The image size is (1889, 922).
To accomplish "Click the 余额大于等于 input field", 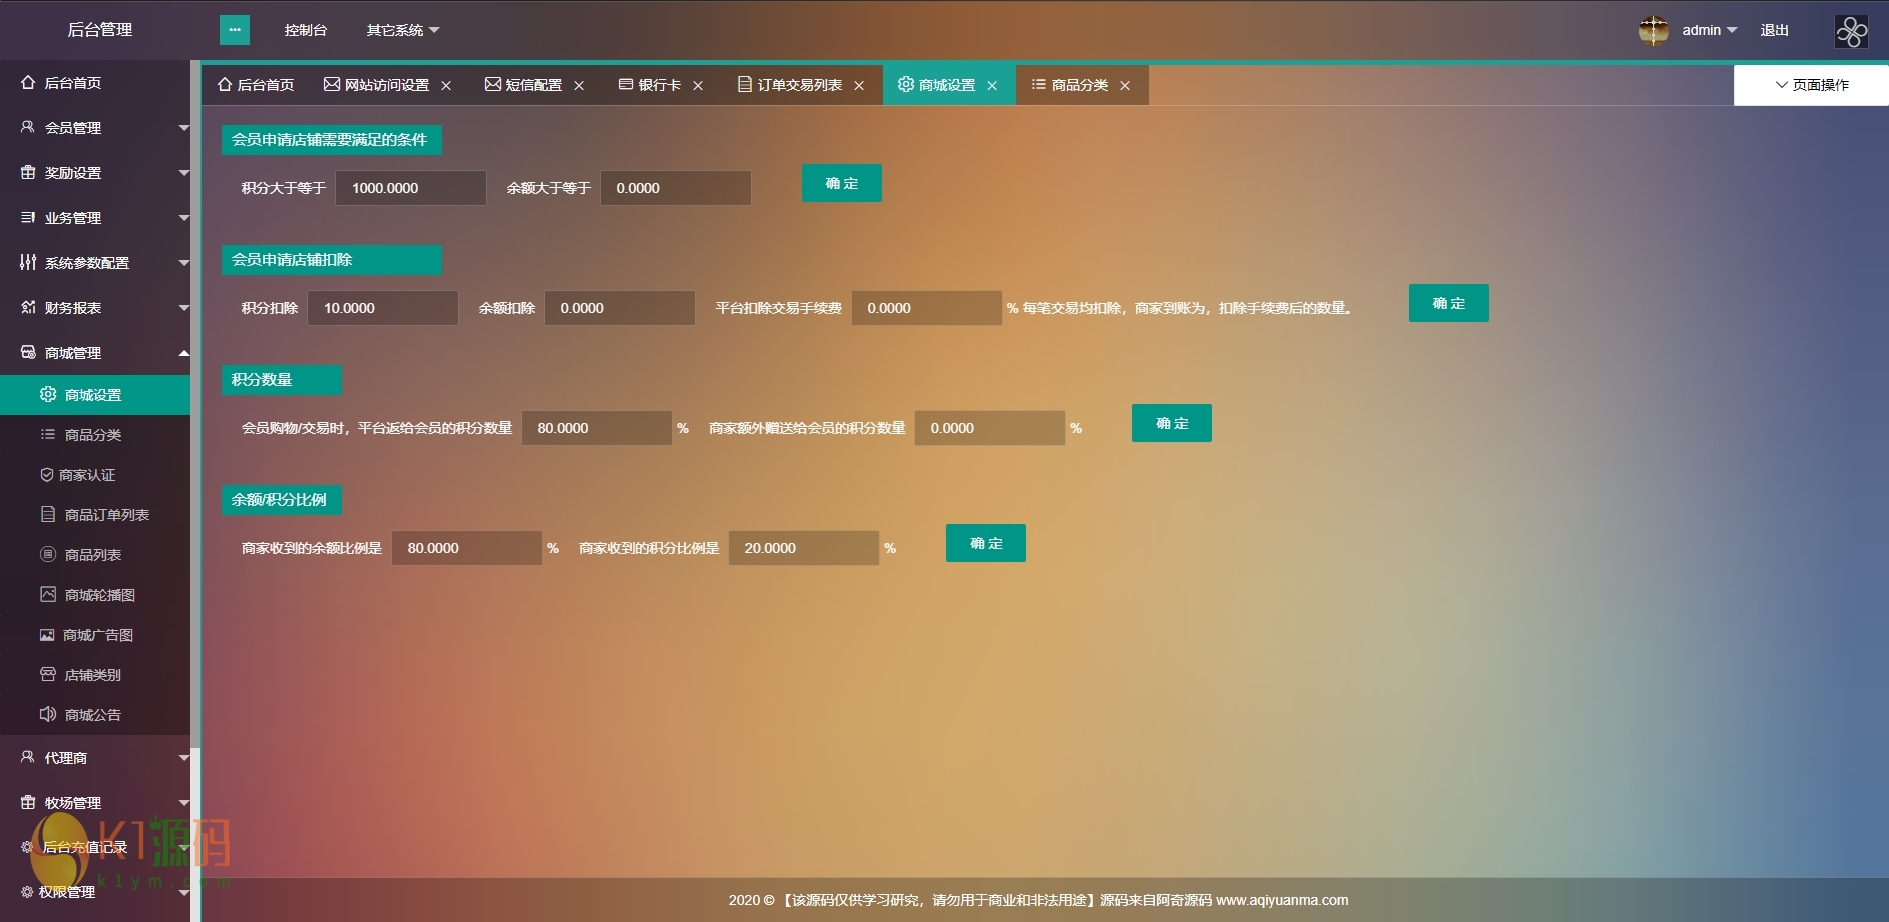I will tap(676, 188).
